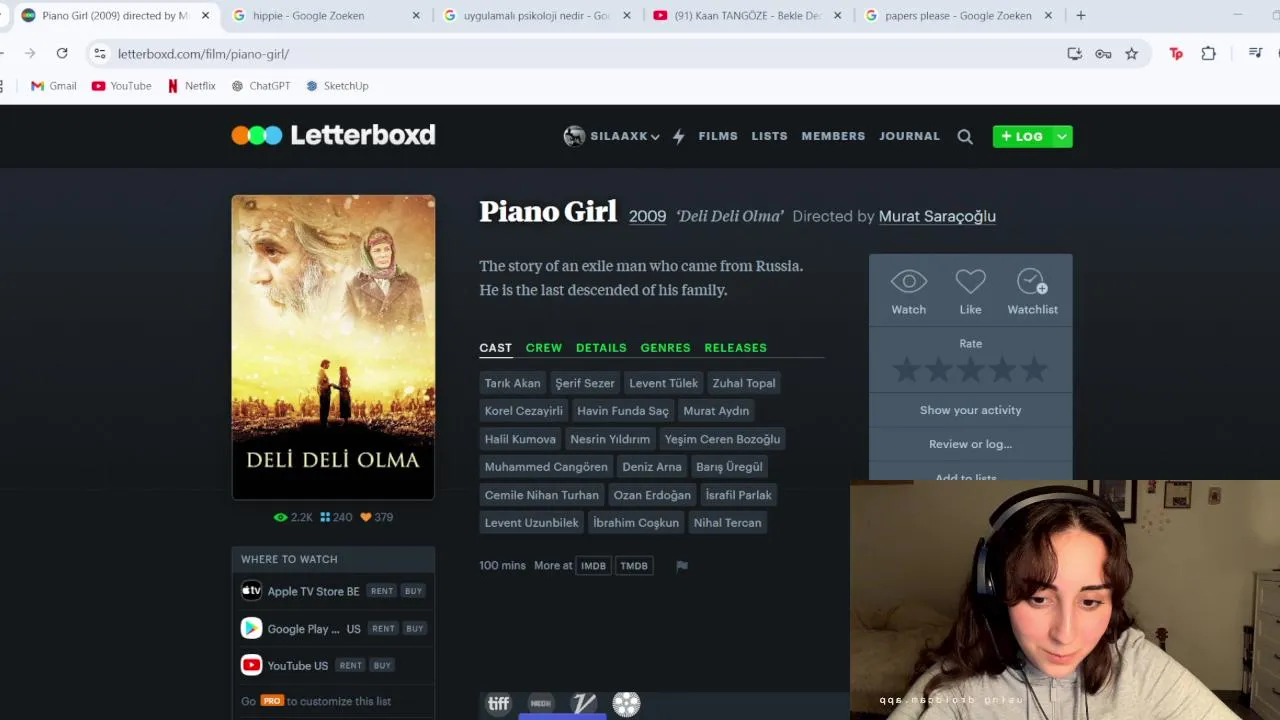Open YouTube bookmark
Viewport: 1280px width, 720px height.
point(121,86)
